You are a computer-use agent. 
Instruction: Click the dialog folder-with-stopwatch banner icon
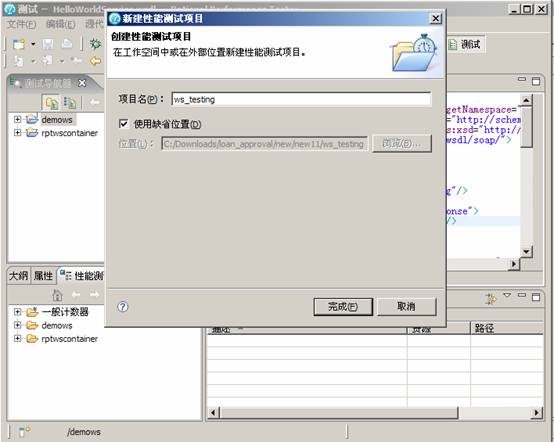414,53
